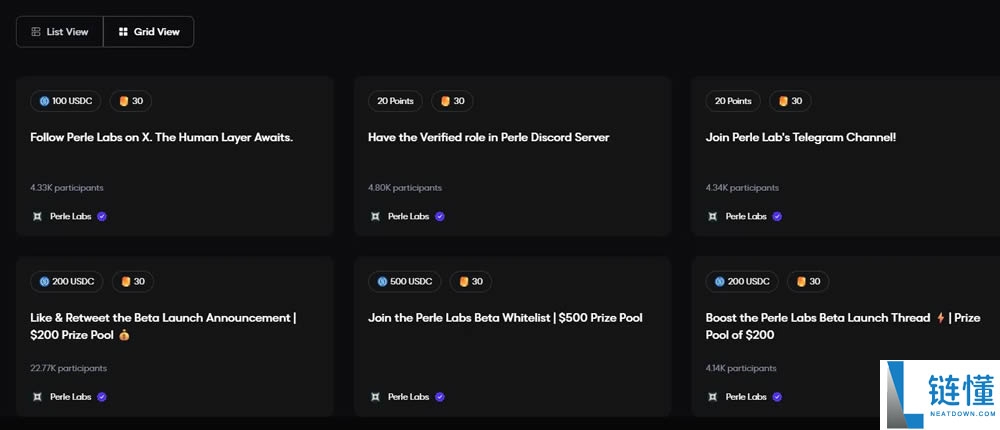
Task: Click Perle Labs name on Follow on X card
Action: [71, 216]
